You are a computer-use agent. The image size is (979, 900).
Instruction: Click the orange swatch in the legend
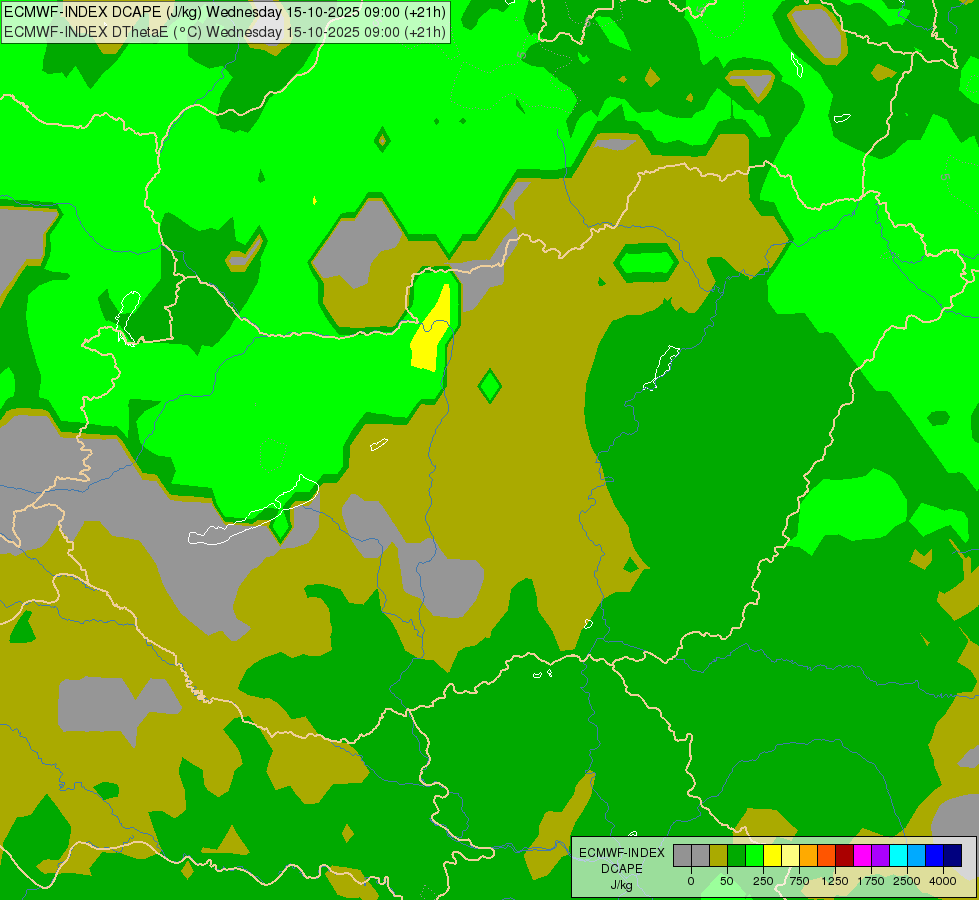[808, 855]
